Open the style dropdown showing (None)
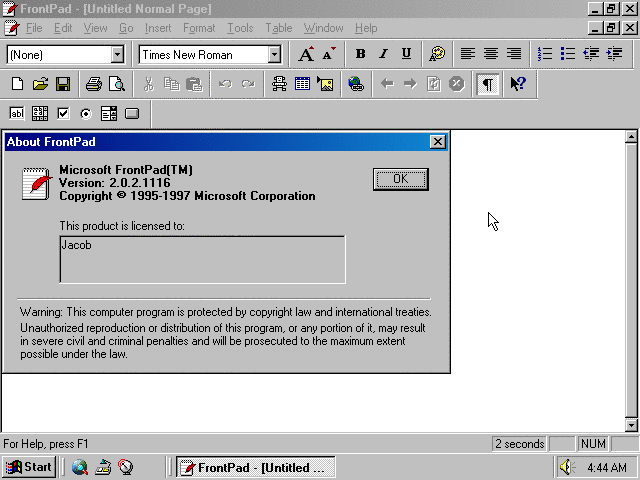Screen dimensions: 640x480 pyautogui.click(x=117, y=54)
